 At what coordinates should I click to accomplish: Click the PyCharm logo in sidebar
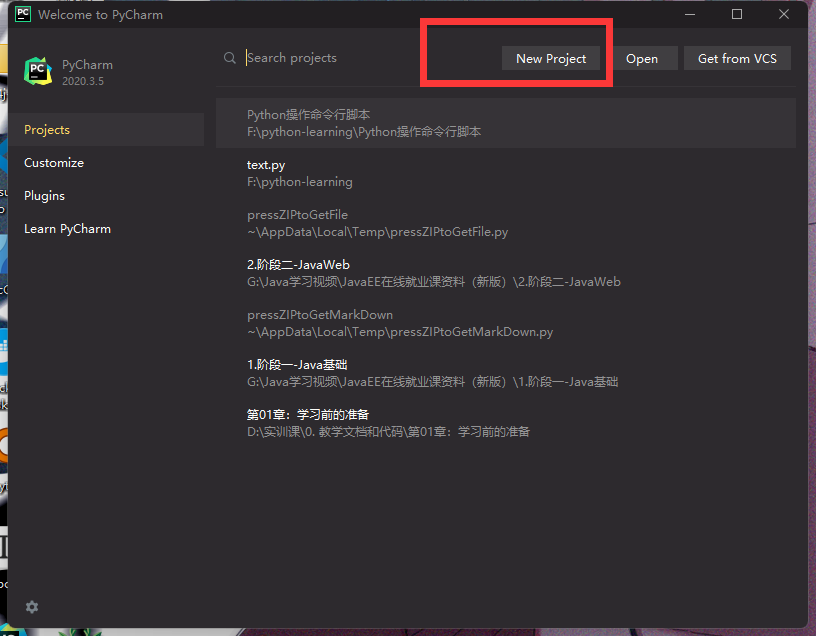point(38,71)
